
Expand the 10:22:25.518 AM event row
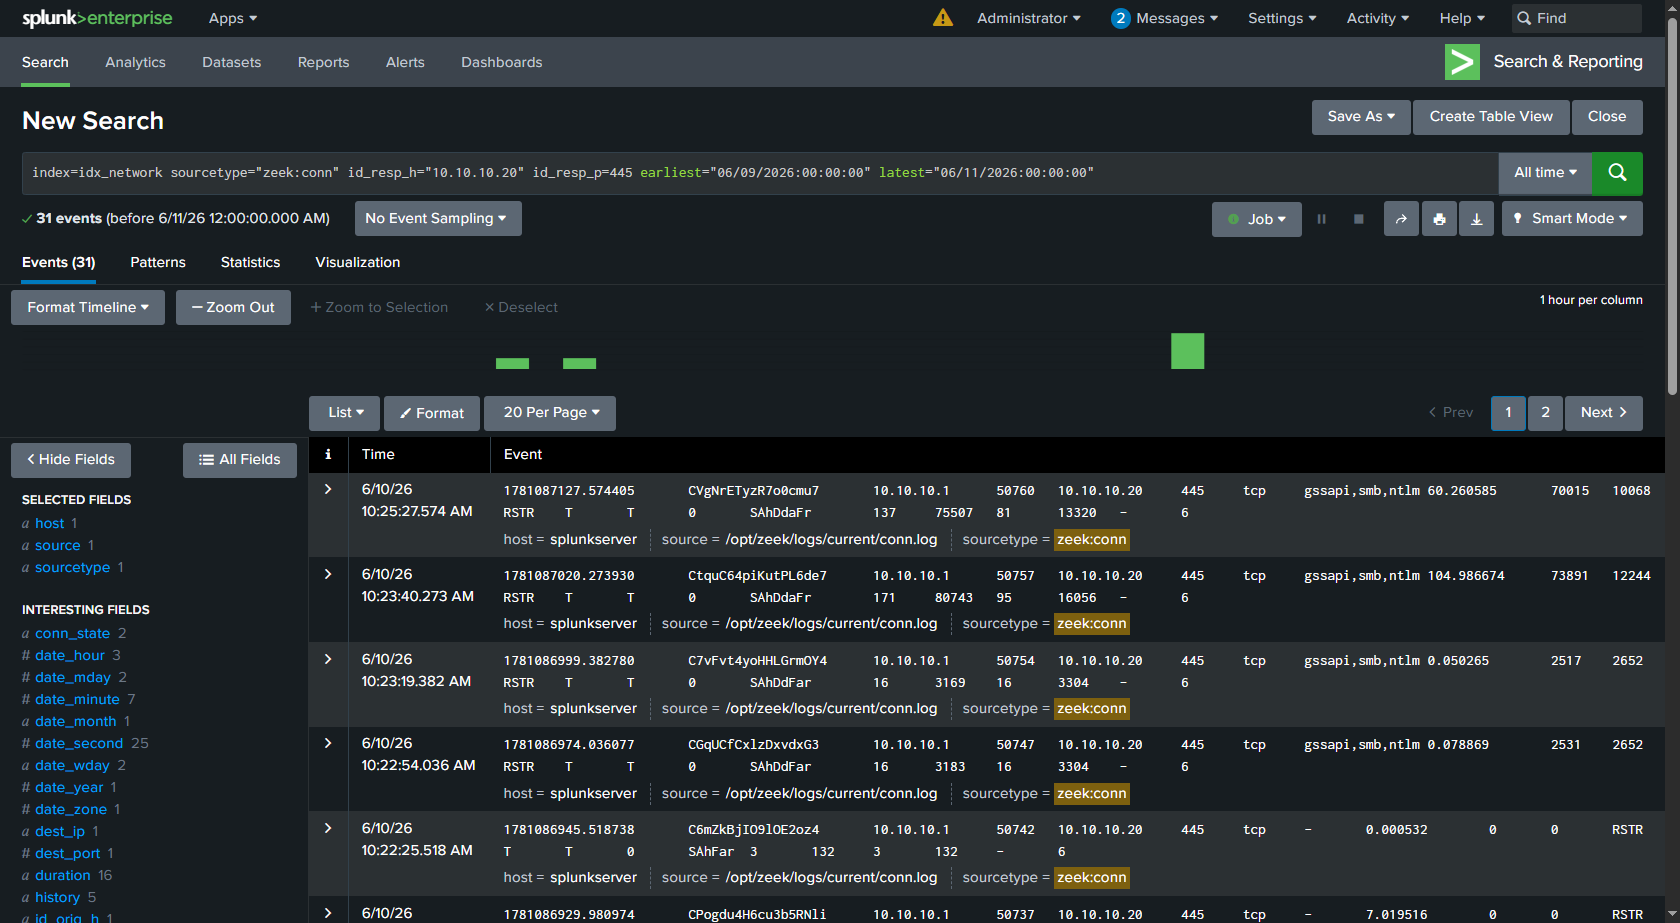point(328,828)
